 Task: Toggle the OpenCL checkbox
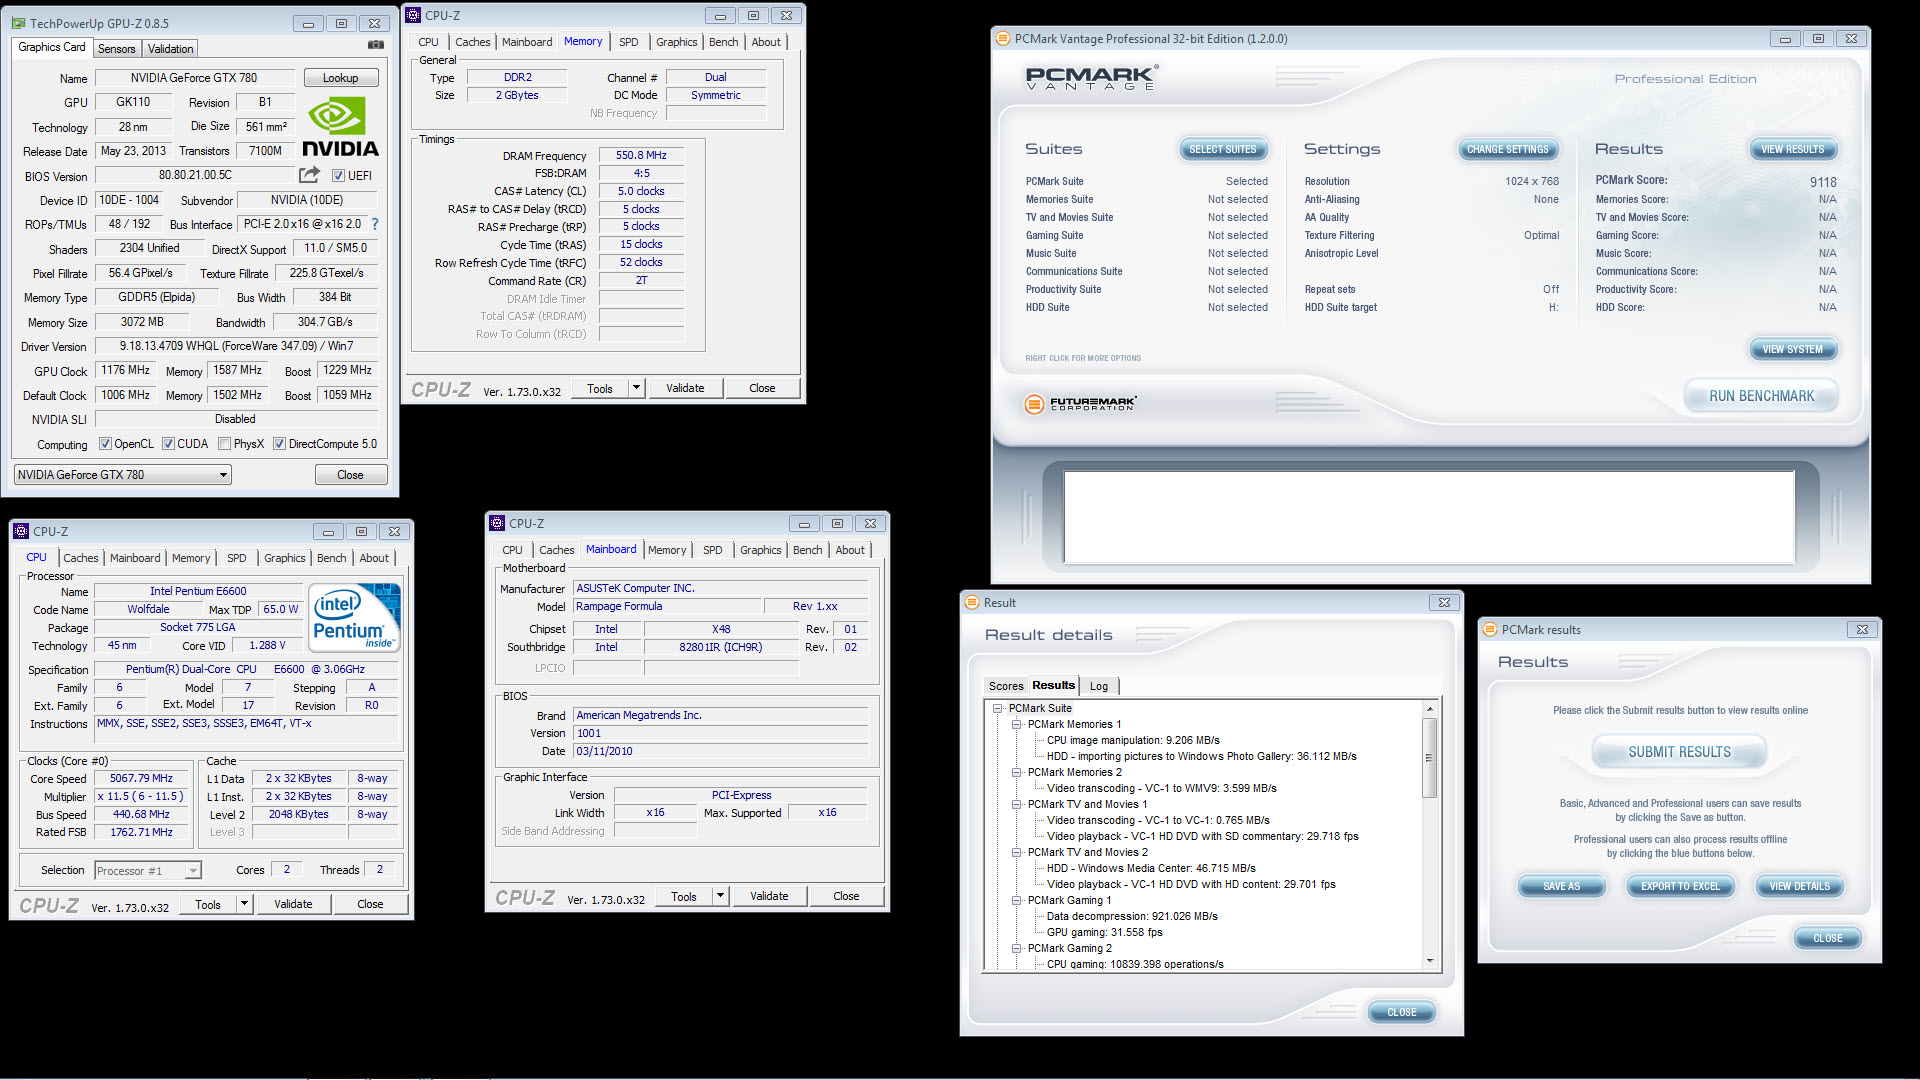pos(105,444)
